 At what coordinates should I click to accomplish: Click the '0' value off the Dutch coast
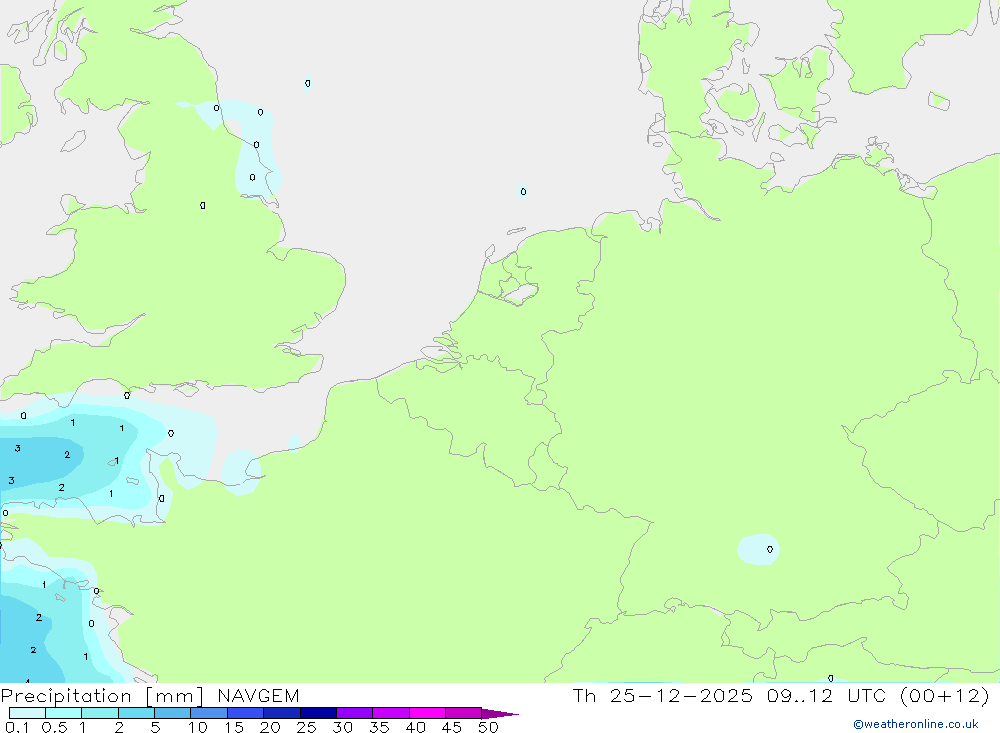click(x=523, y=191)
